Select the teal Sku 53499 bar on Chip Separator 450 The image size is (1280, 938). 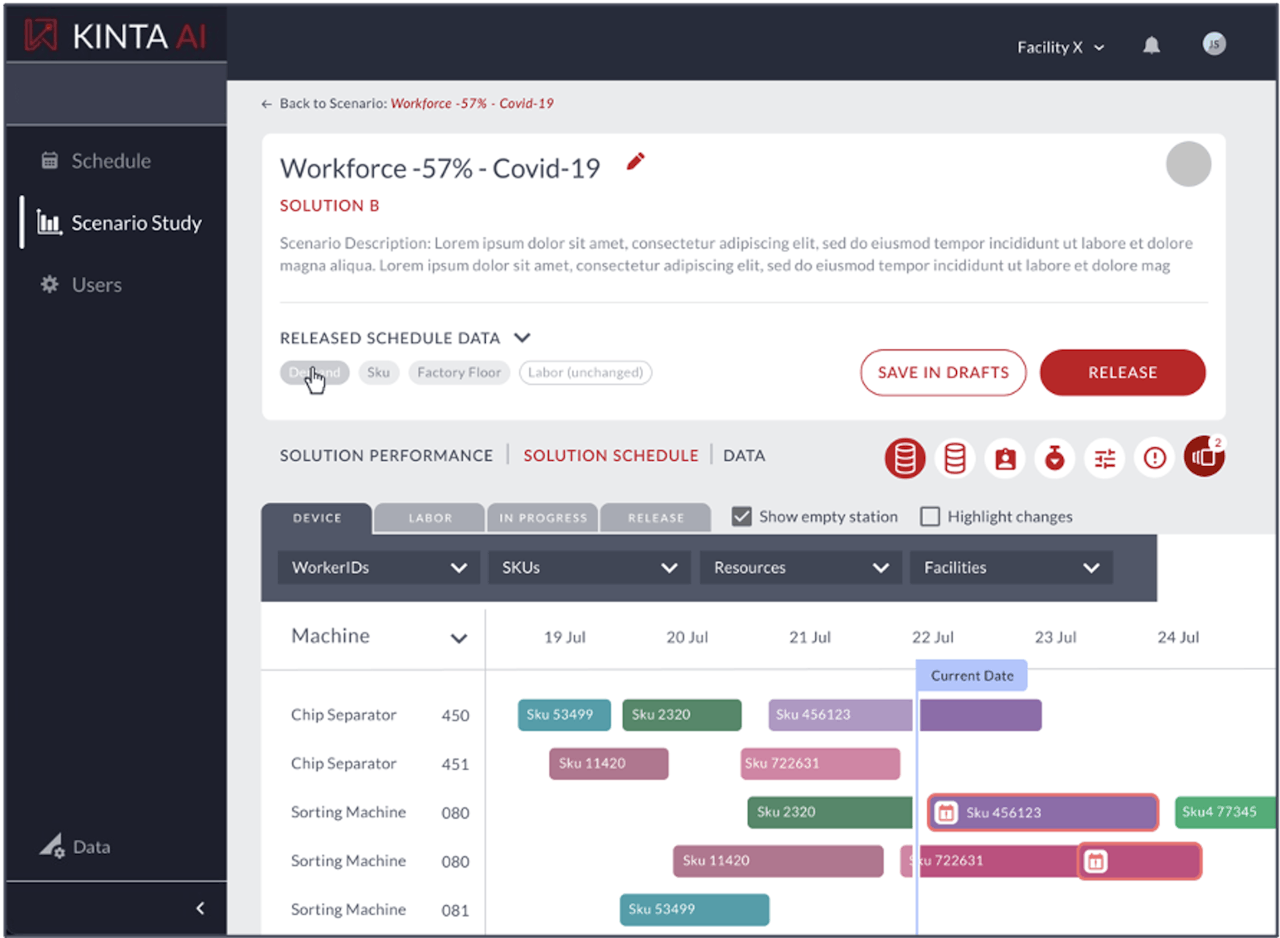pyautogui.click(x=564, y=715)
